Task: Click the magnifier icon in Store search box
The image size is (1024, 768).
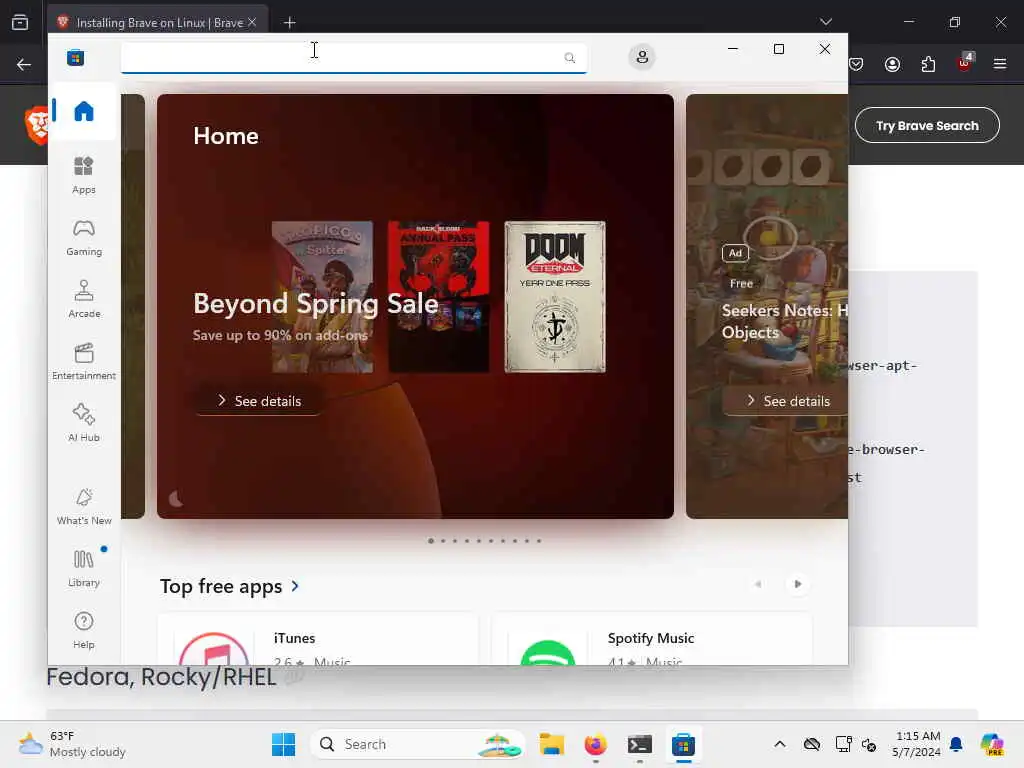Action: click(x=569, y=57)
